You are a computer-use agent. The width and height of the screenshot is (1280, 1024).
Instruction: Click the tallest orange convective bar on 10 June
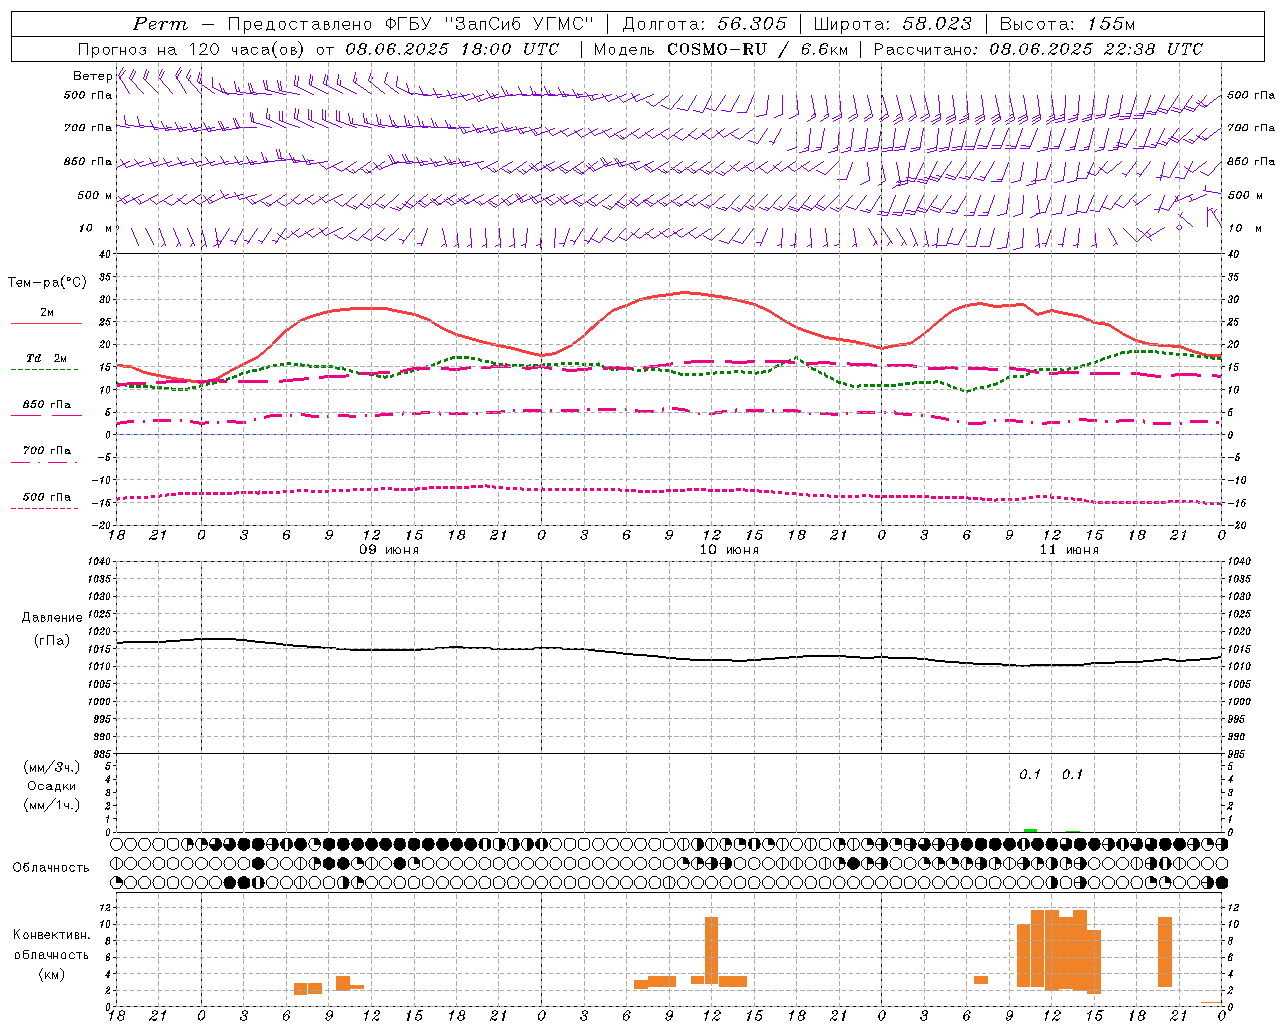coord(711,950)
